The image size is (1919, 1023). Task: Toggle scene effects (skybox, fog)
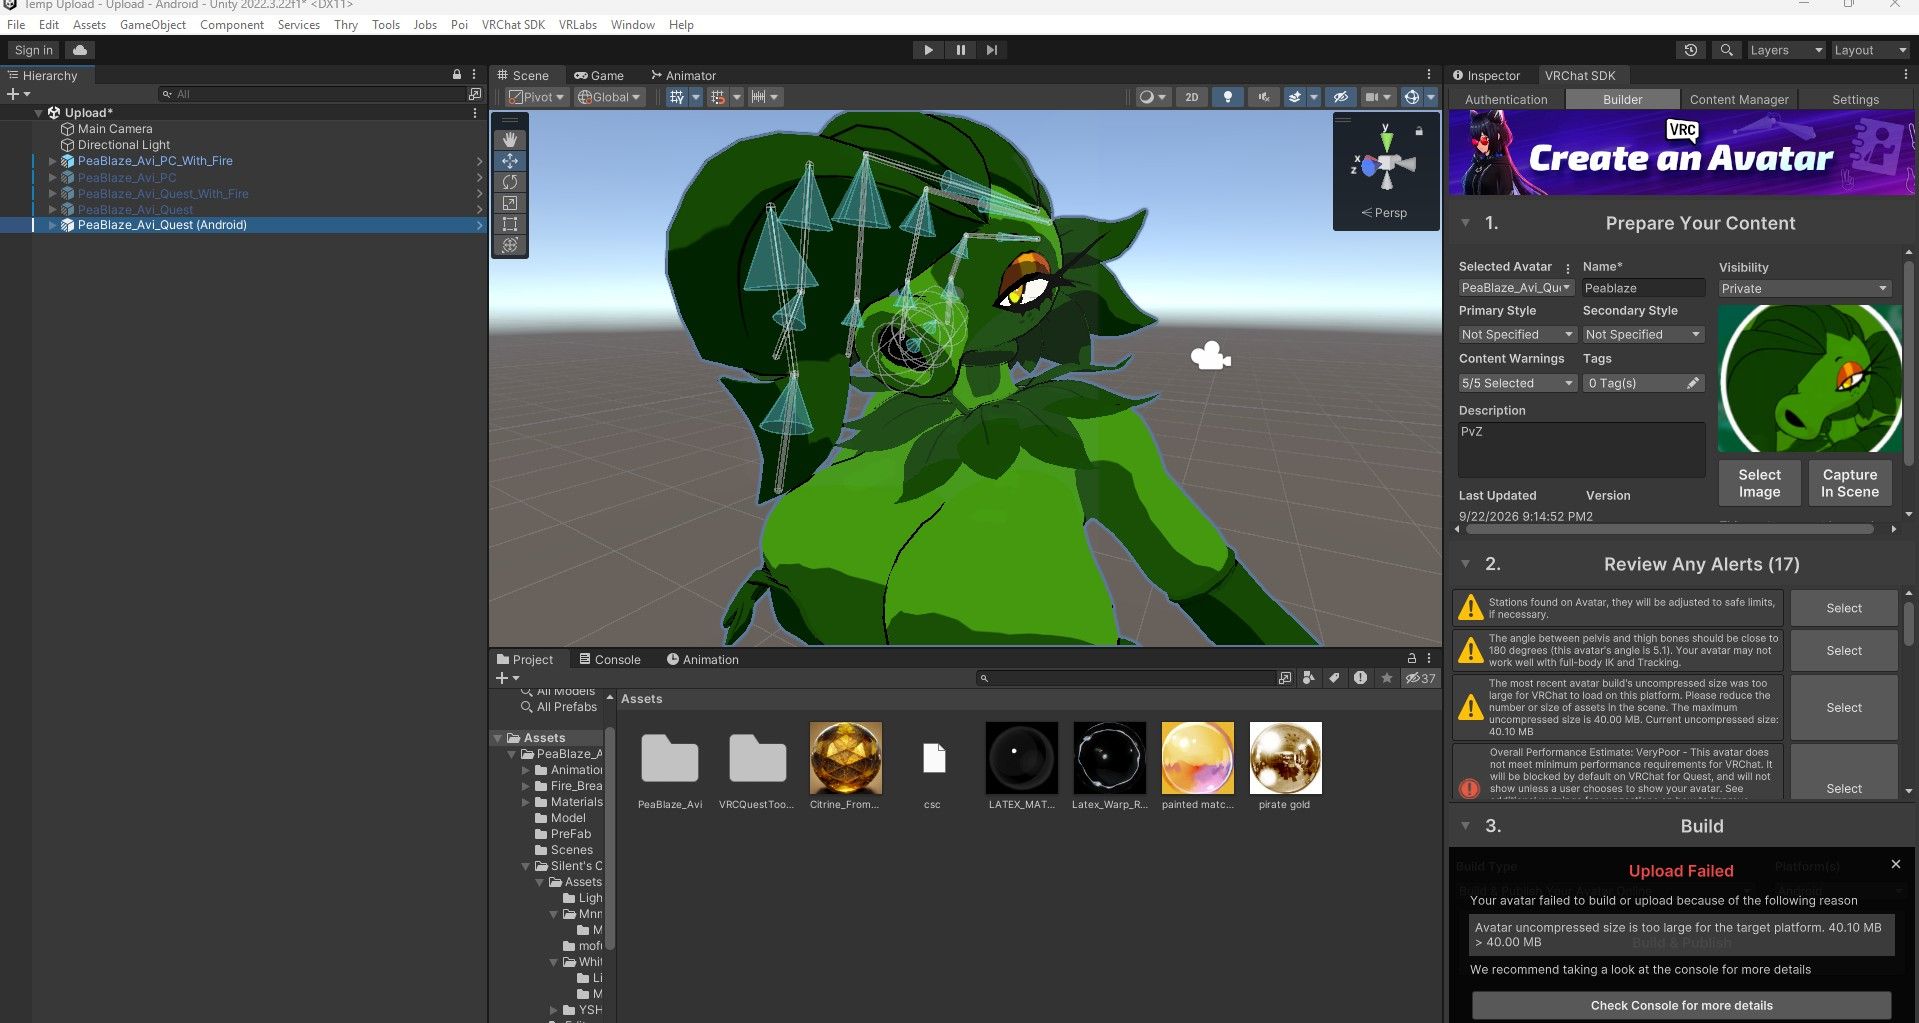click(1295, 97)
